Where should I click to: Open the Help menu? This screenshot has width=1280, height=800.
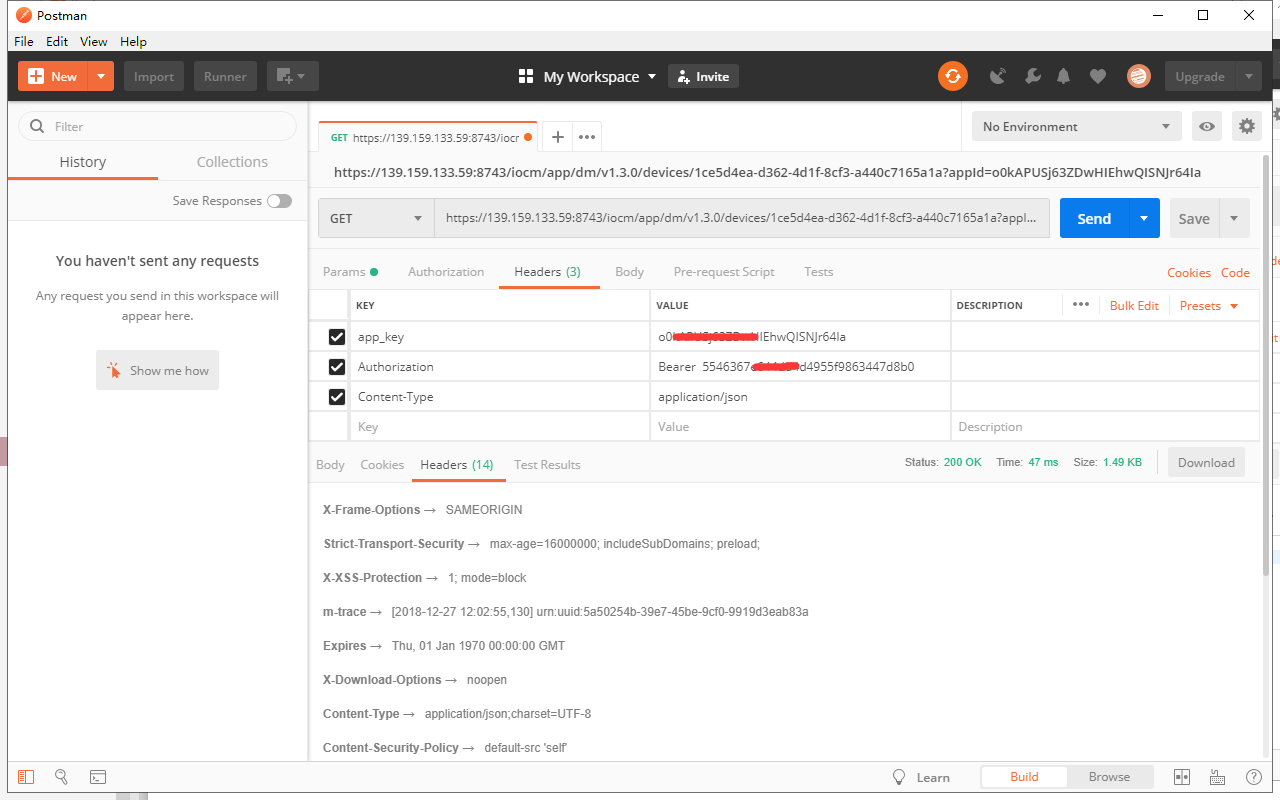click(133, 42)
